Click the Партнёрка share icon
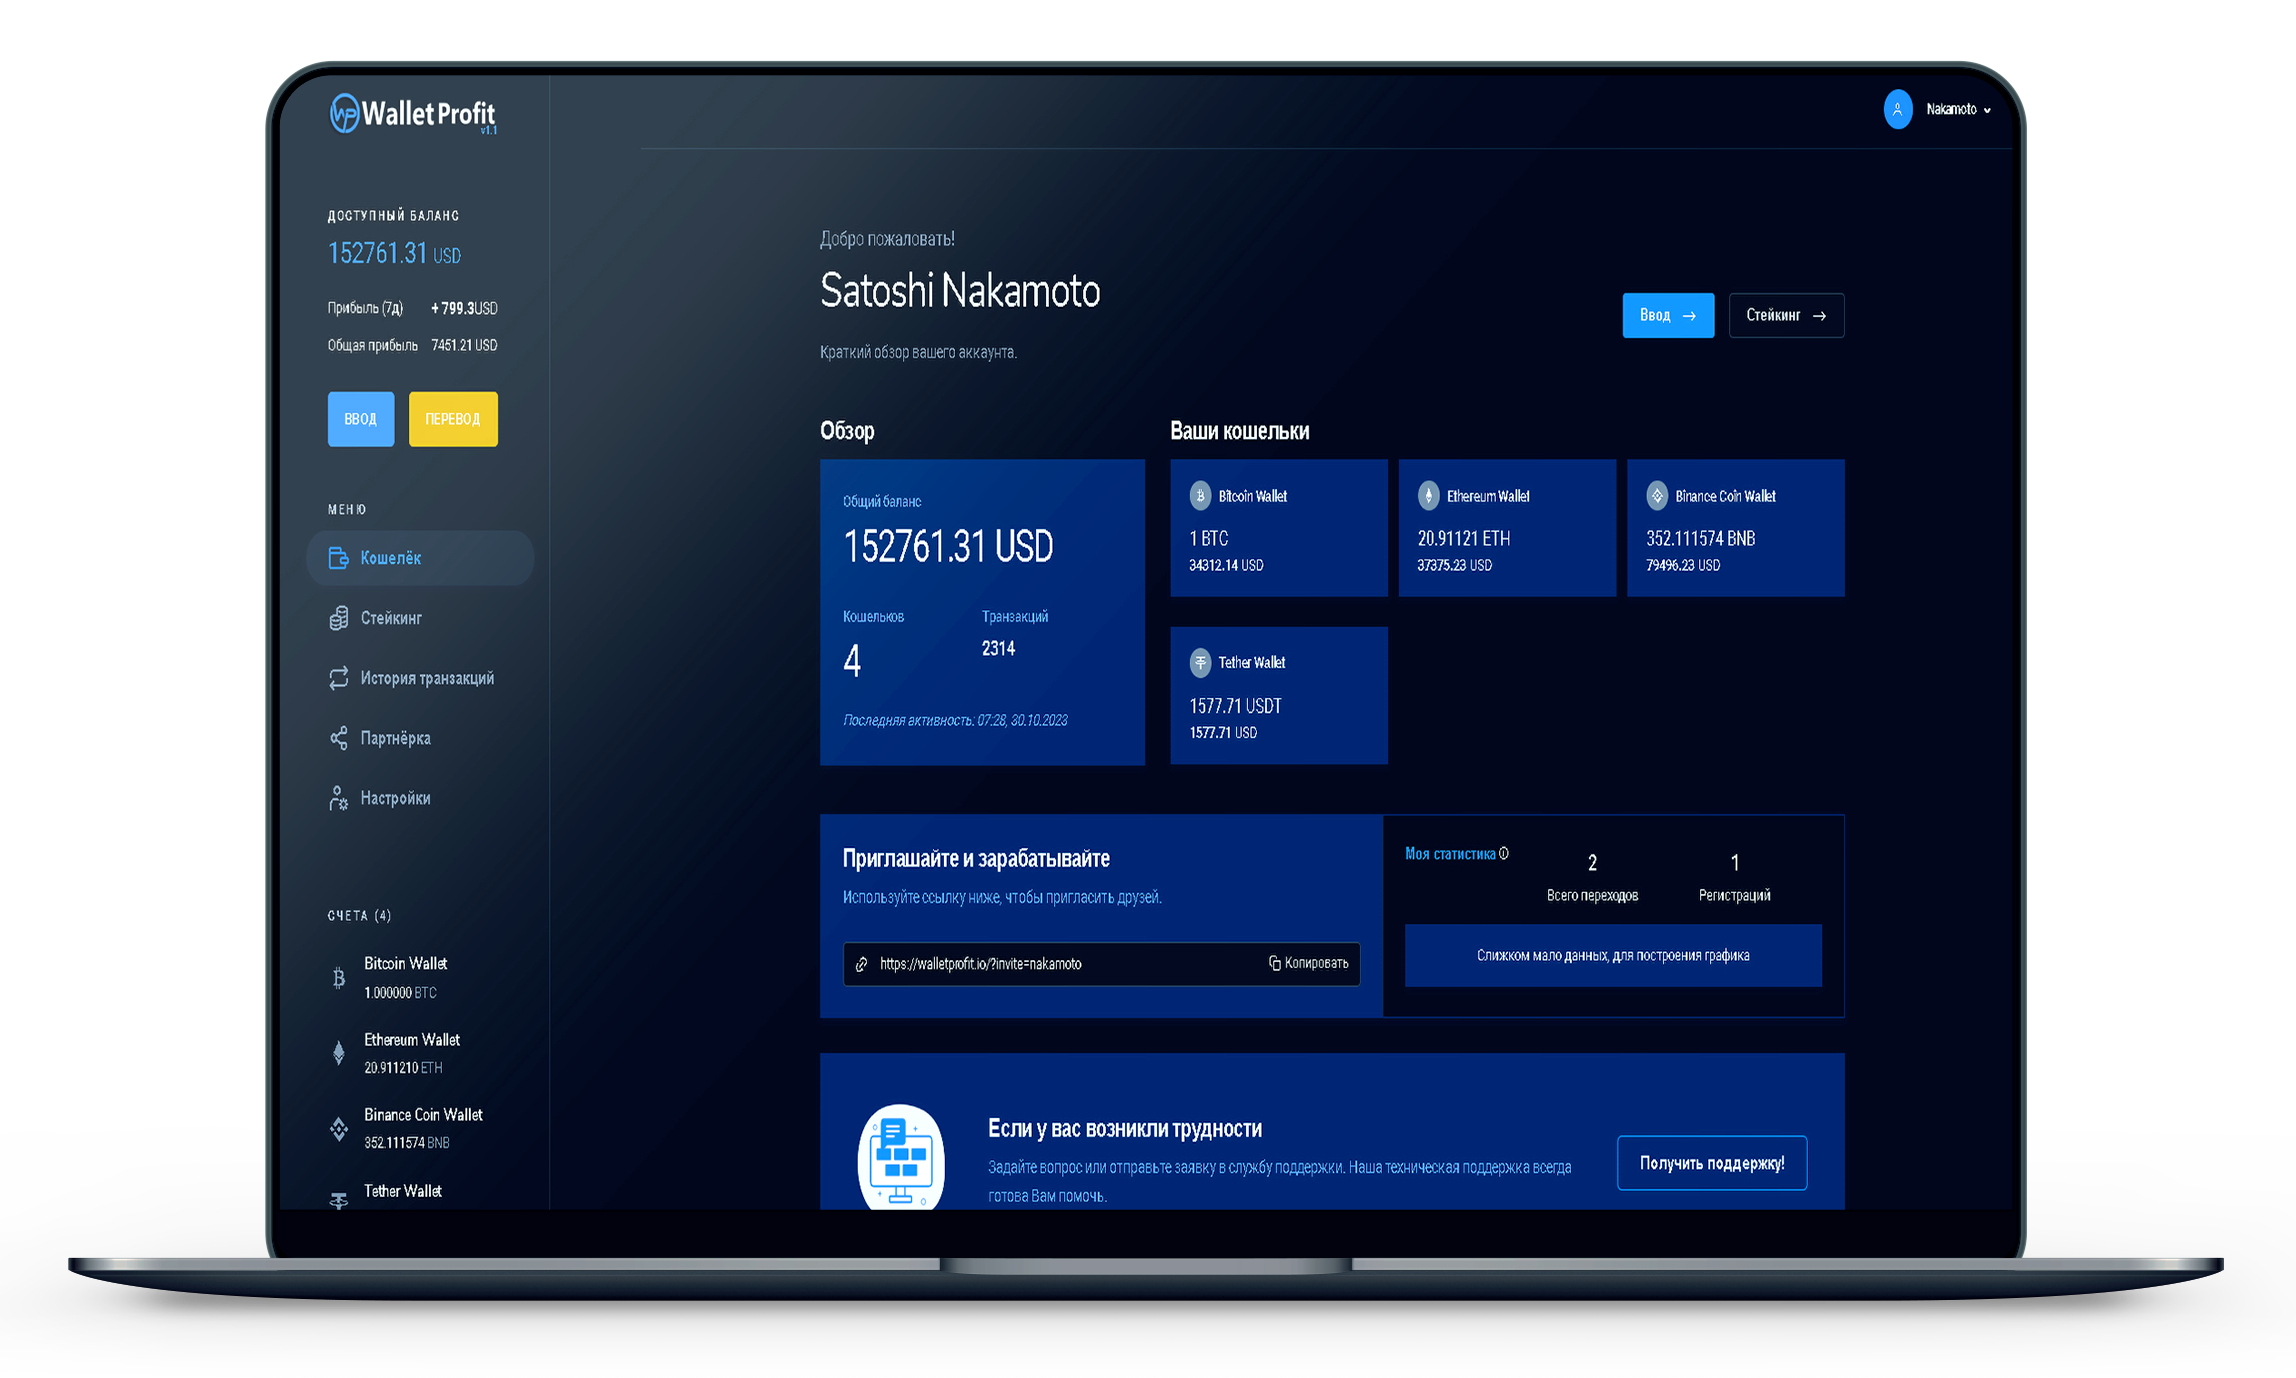The width and height of the screenshot is (2296, 1378). click(339, 738)
